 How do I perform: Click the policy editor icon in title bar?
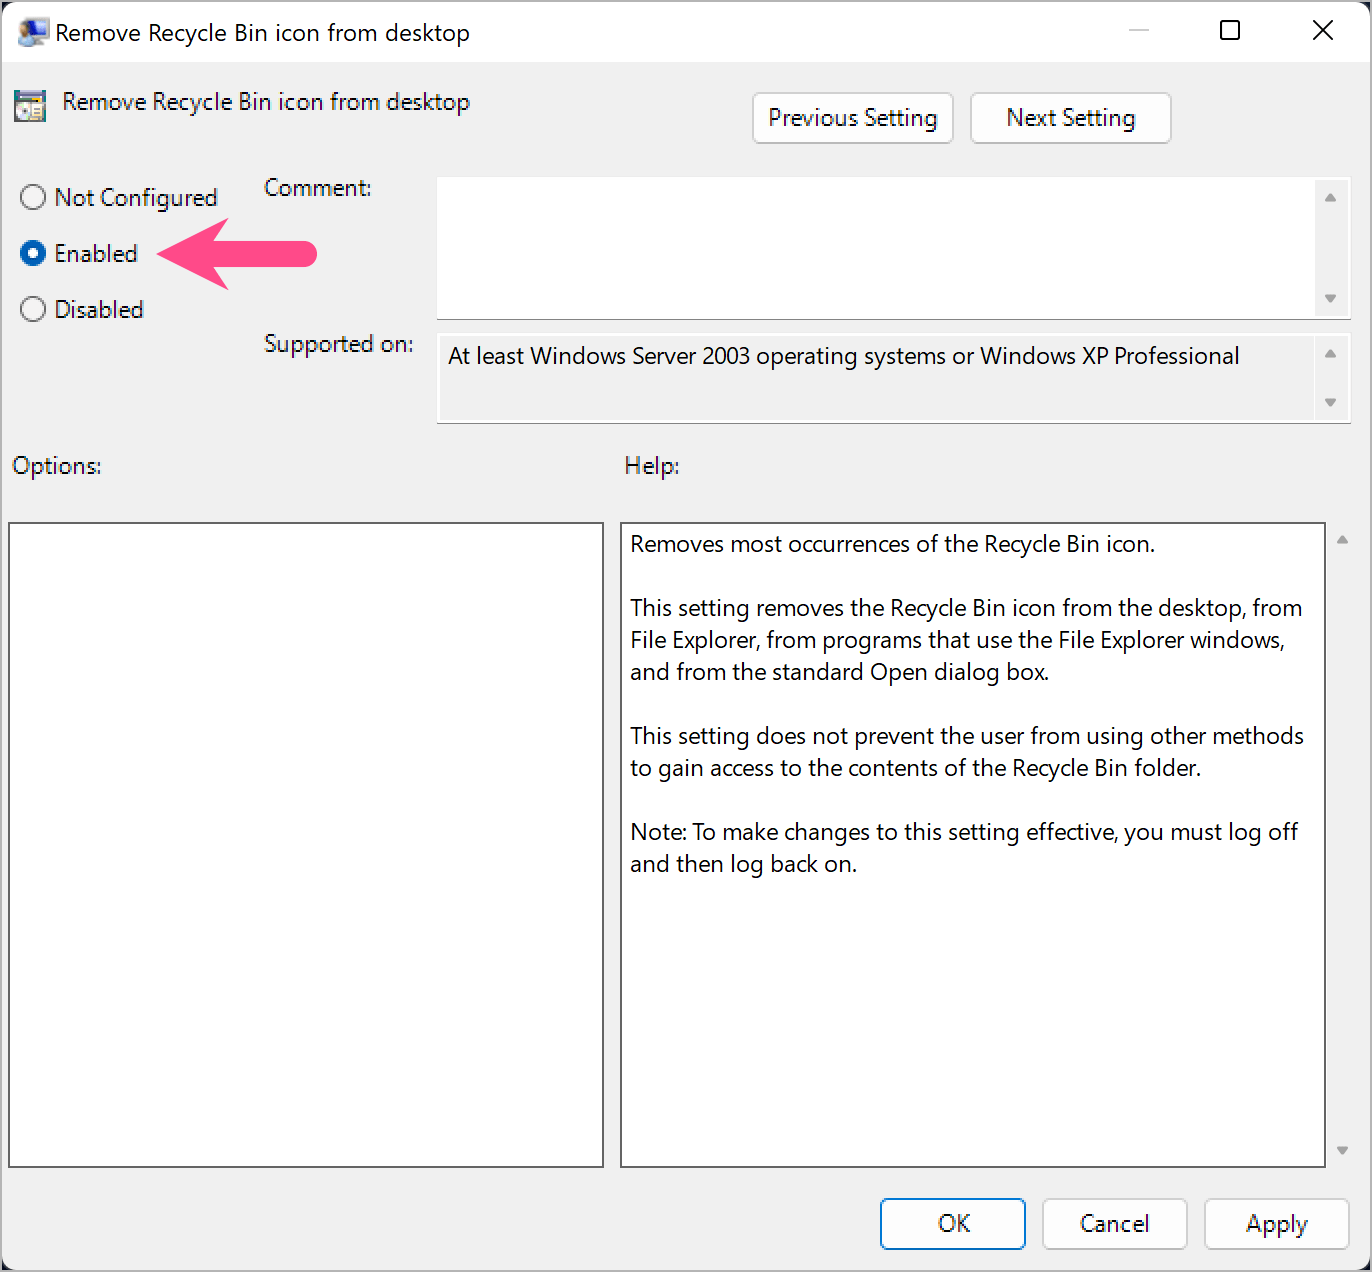pos(33,32)
